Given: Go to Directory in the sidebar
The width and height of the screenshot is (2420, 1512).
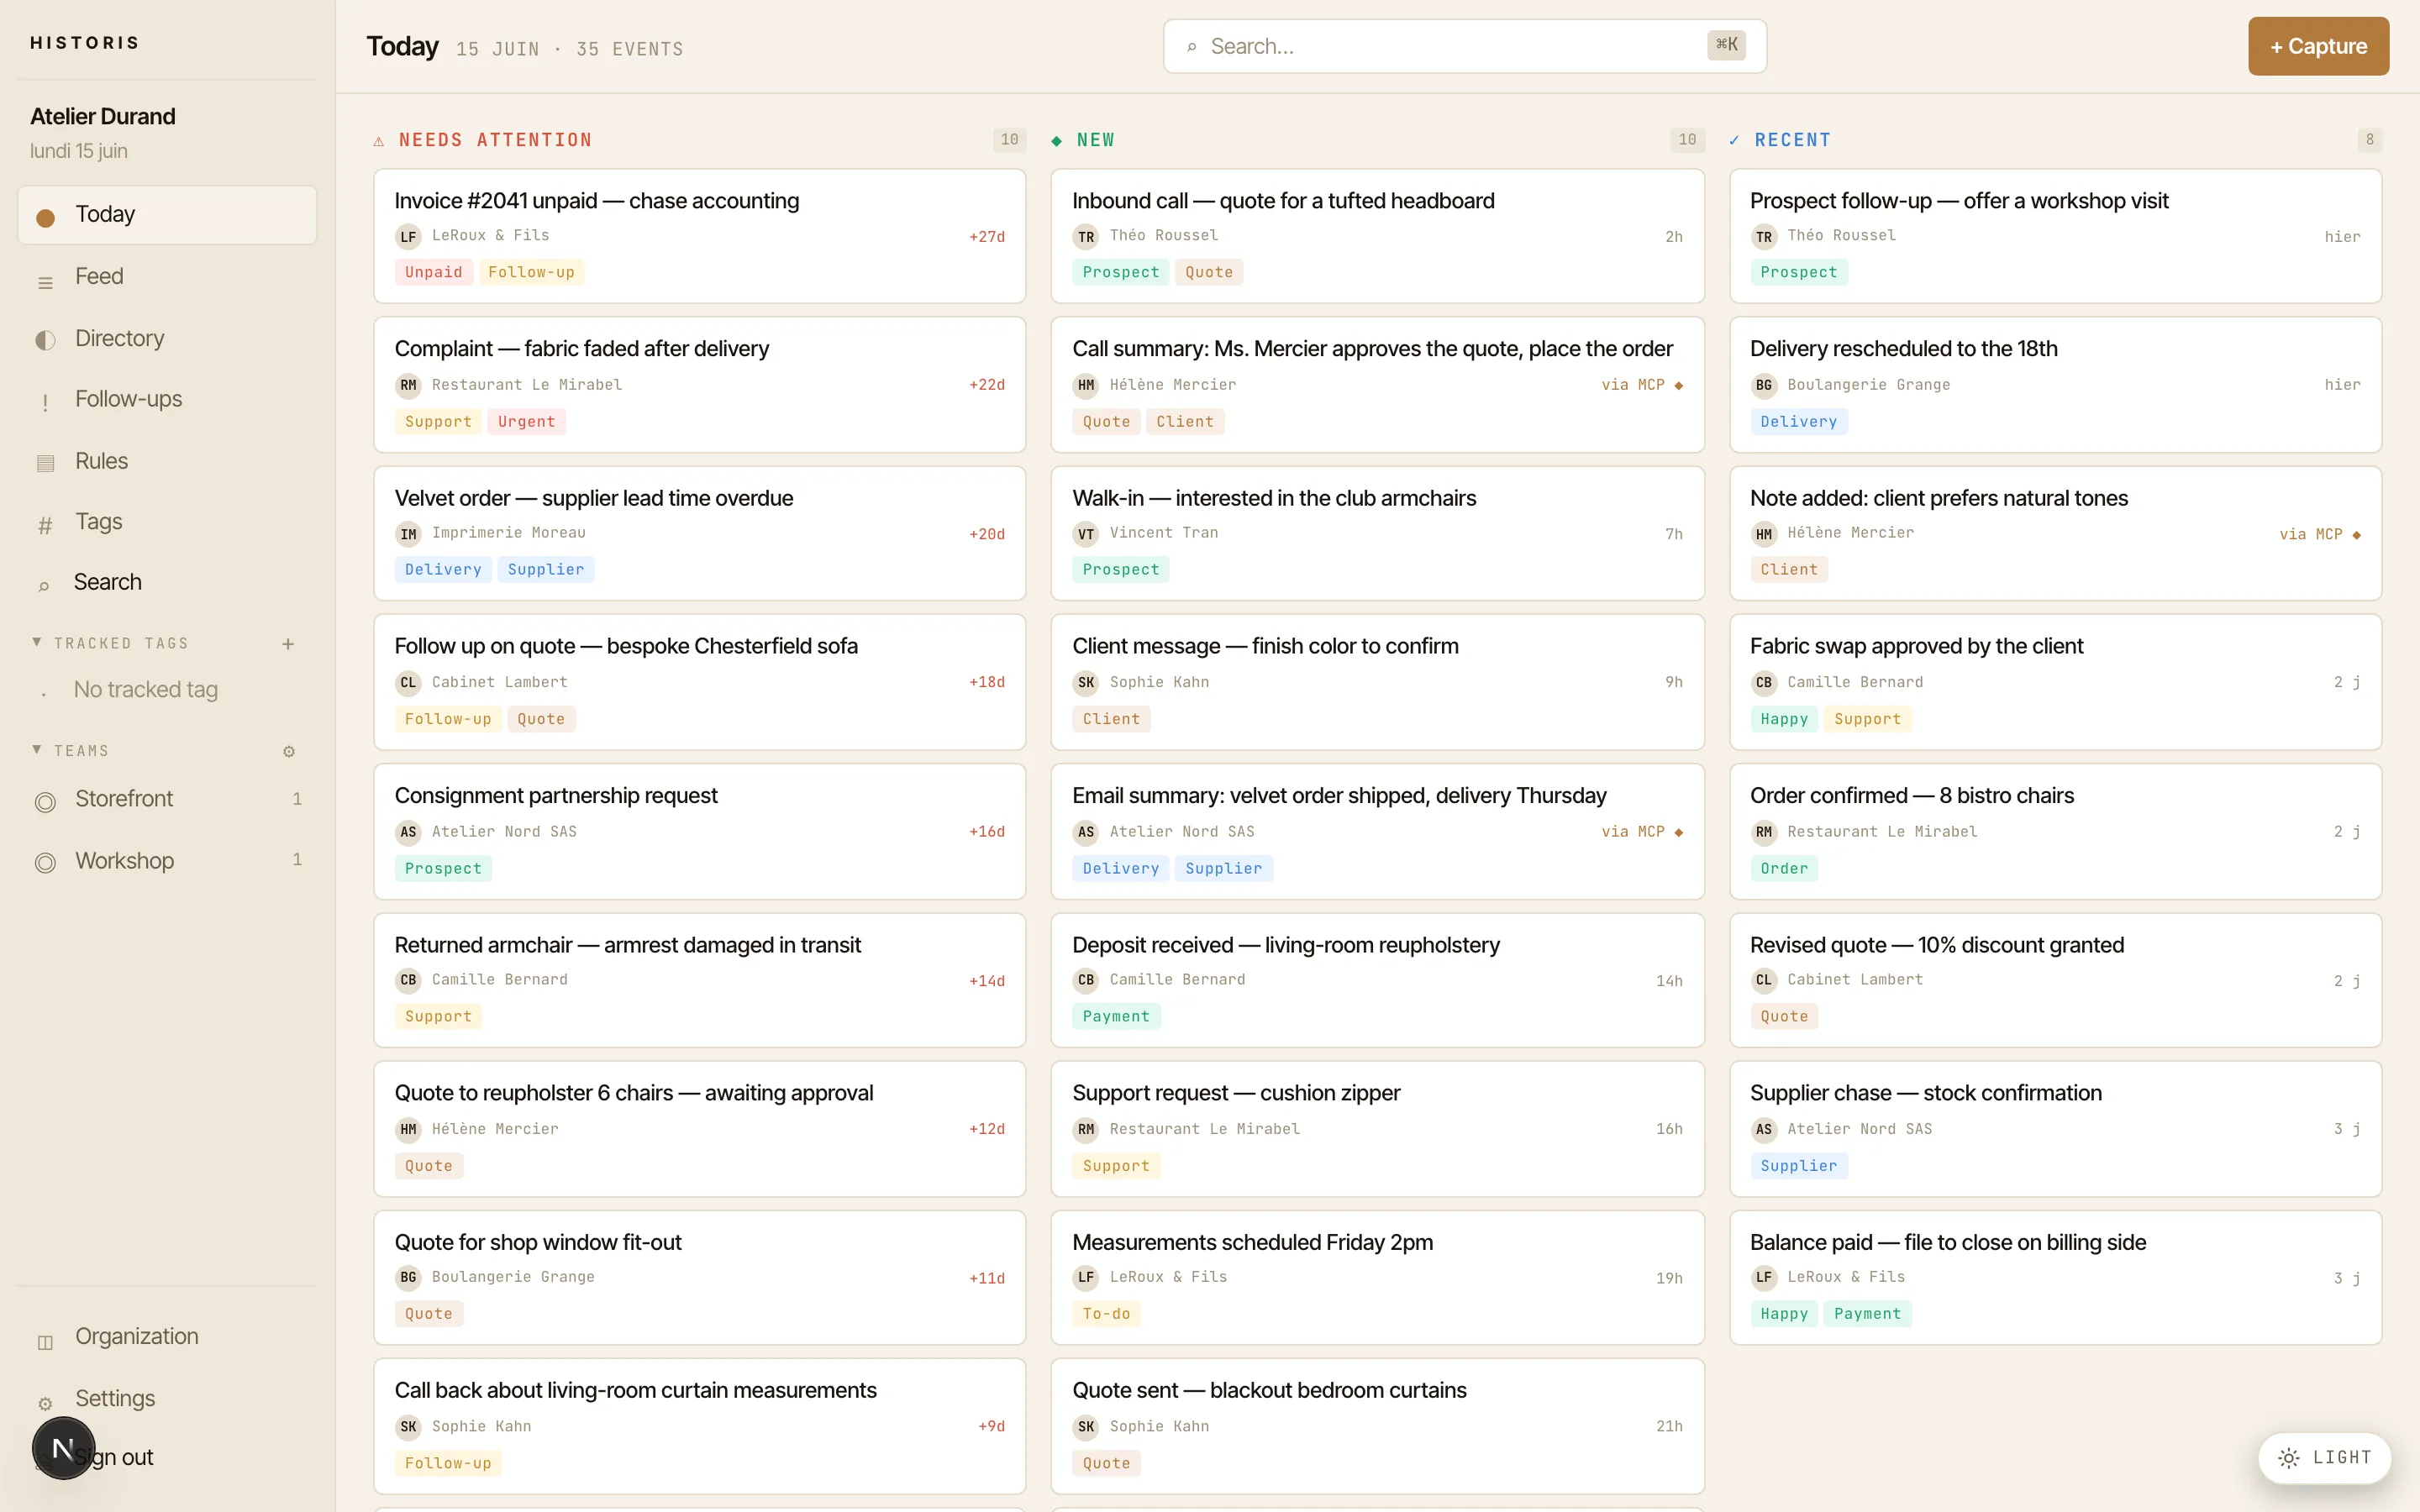Looking at the screenshot, I should click(167, 338).
